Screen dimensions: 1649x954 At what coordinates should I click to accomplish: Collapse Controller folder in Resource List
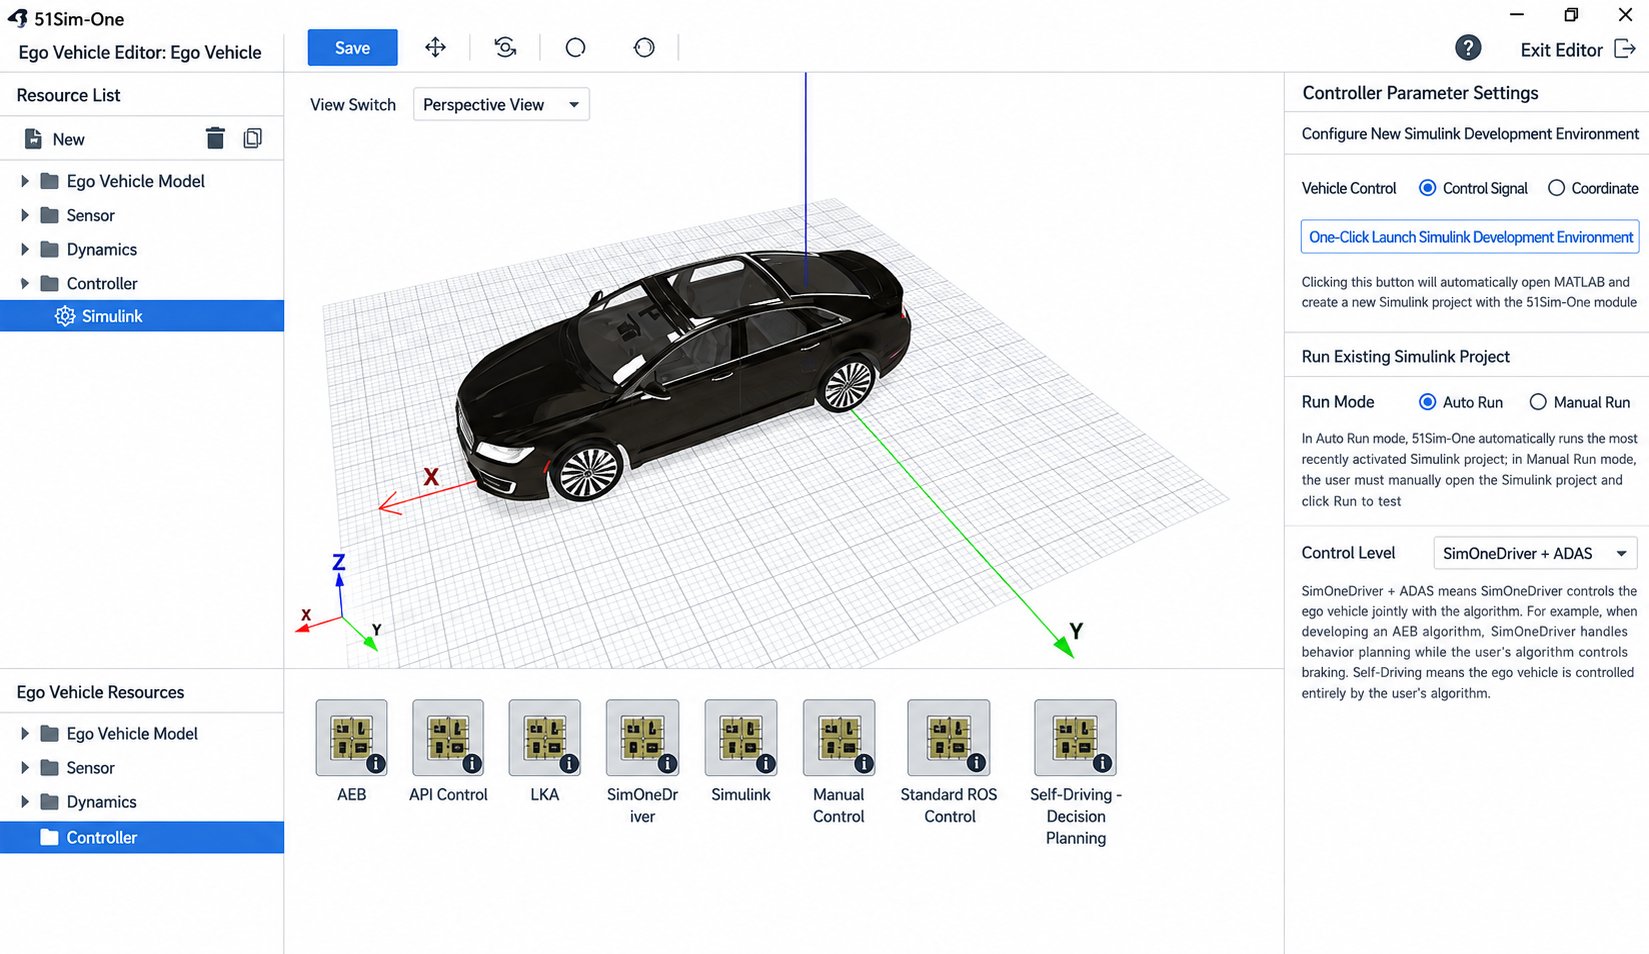click(x=25, y=283)
